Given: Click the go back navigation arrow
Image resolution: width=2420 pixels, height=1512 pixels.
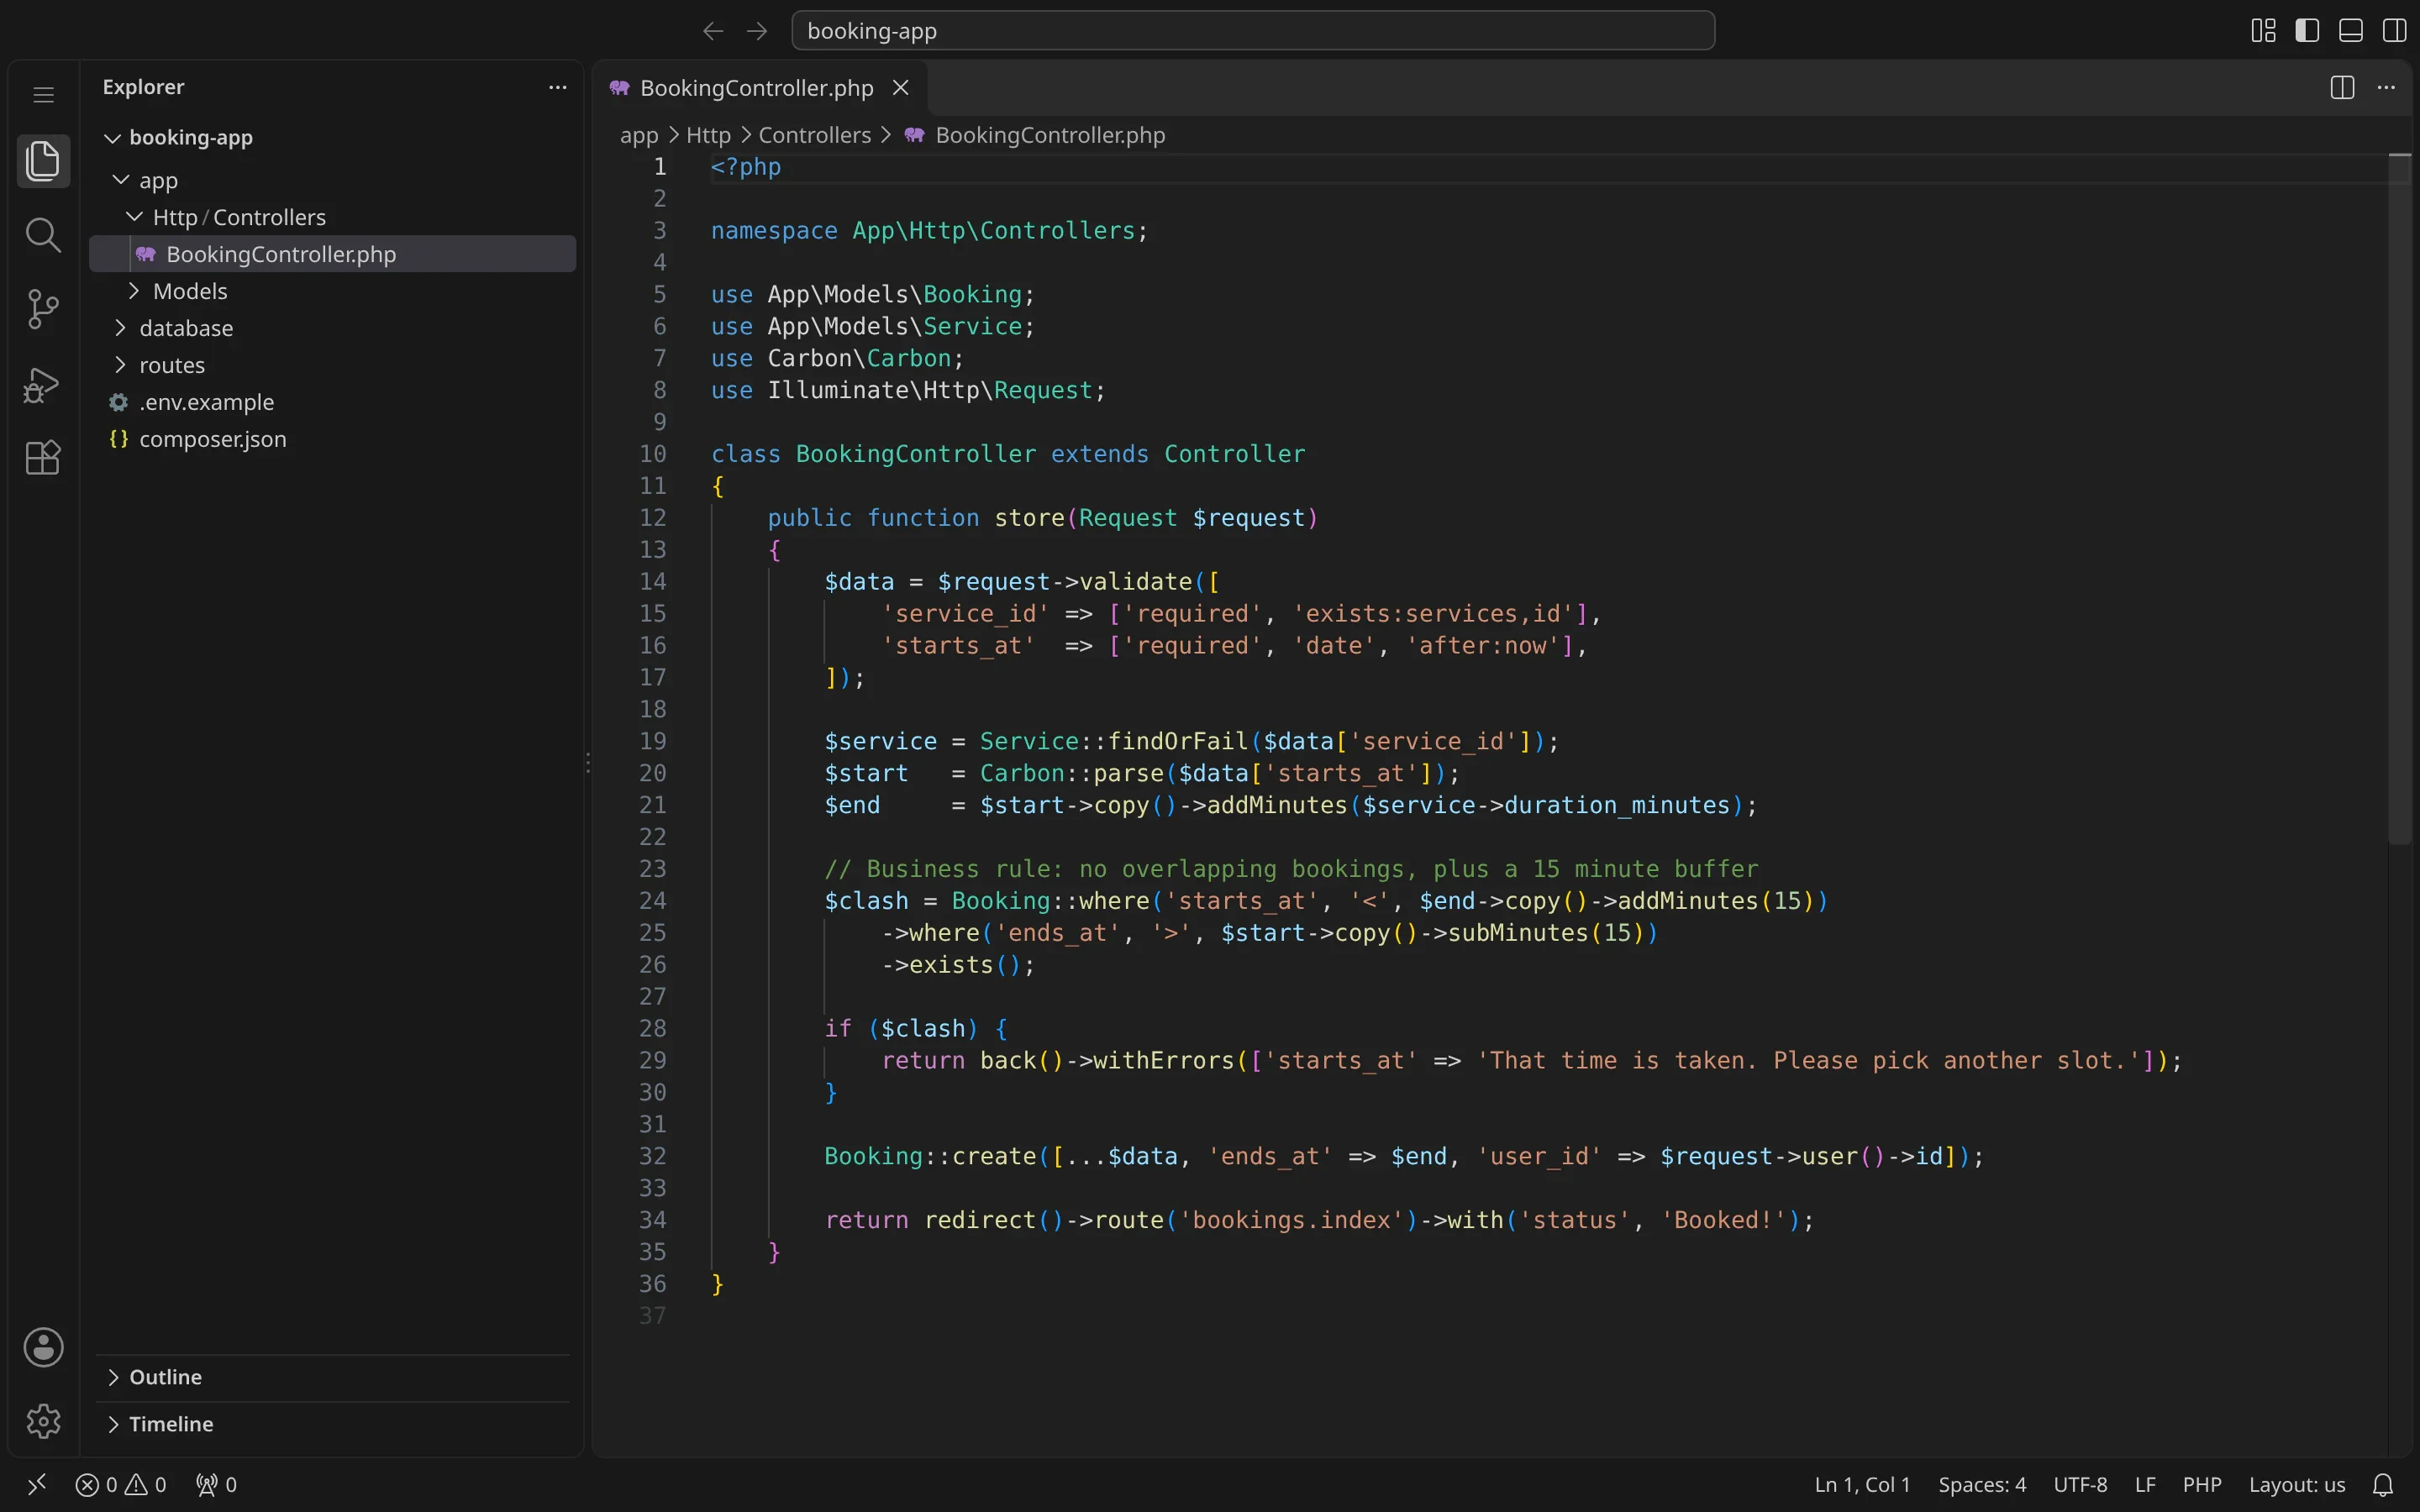Looking at the screenshot, I should pyautogui.click(x=713, y=31).
